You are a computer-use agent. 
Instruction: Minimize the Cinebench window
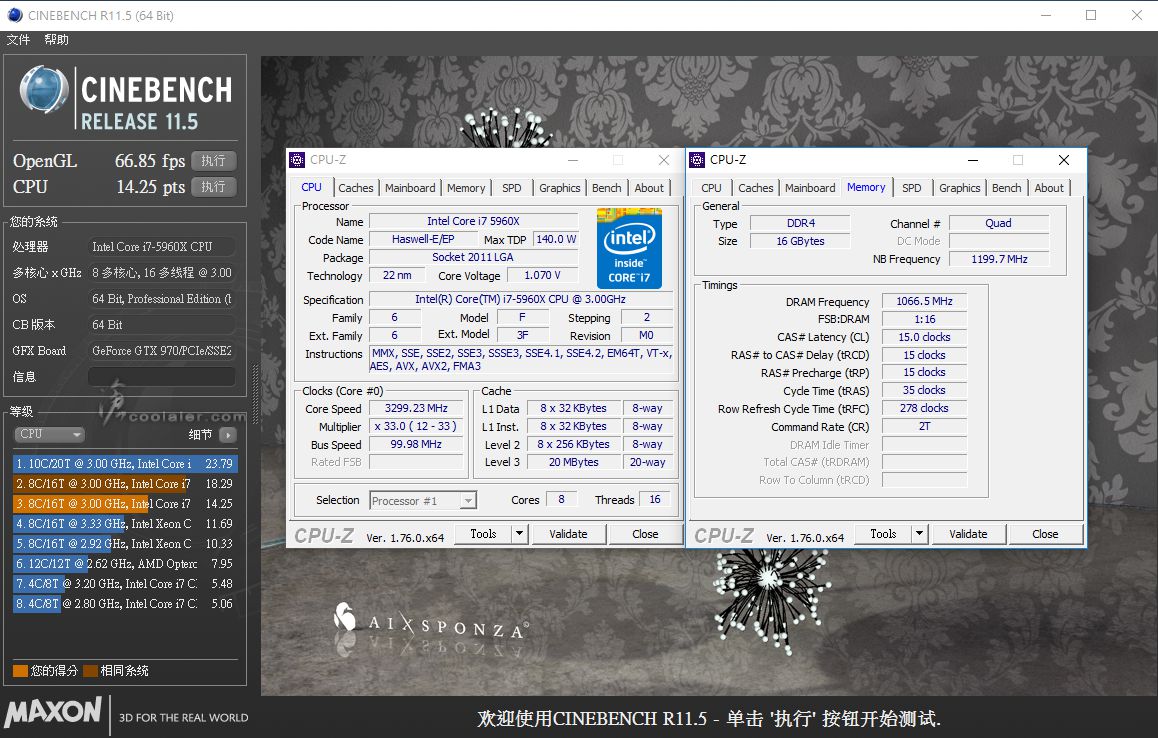click(x=1046, y=15)
